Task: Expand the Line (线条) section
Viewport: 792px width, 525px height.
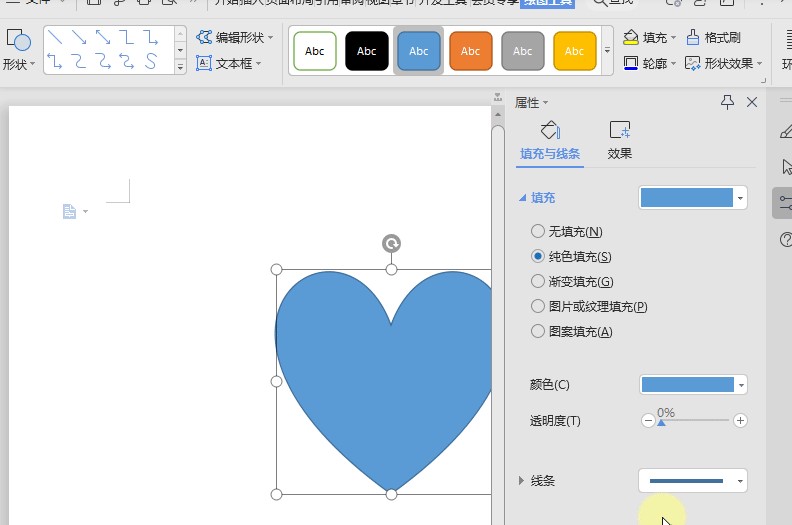Action: coord(521,481)
